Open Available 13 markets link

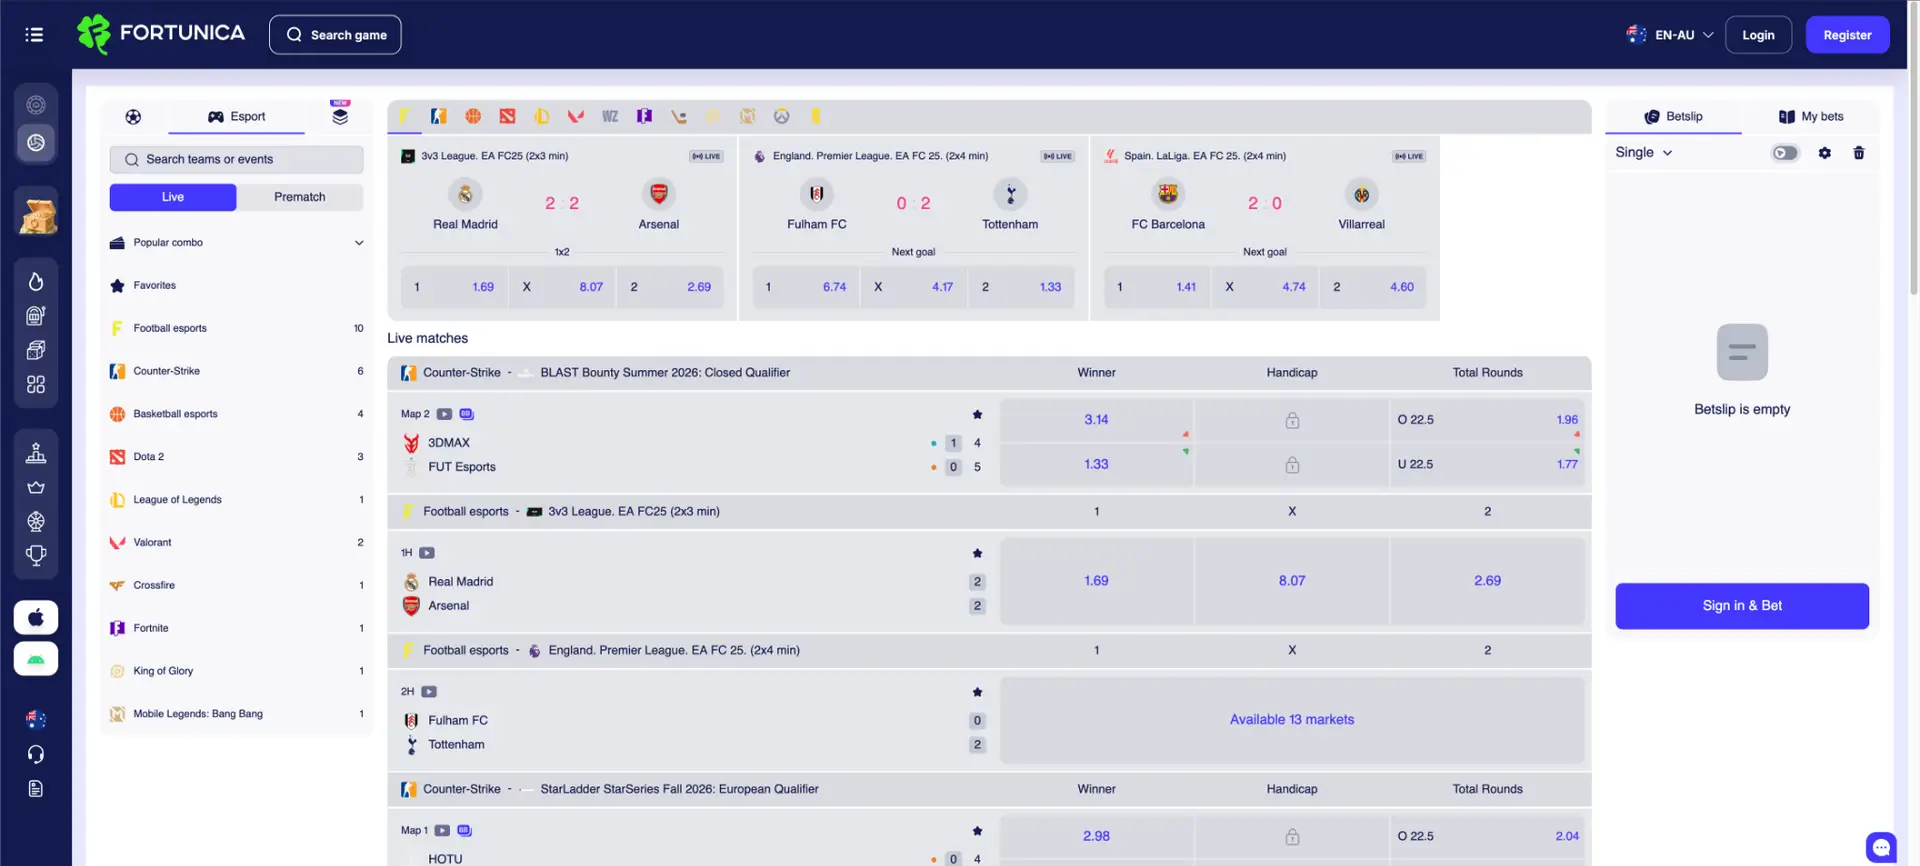tap(1292, 720)
